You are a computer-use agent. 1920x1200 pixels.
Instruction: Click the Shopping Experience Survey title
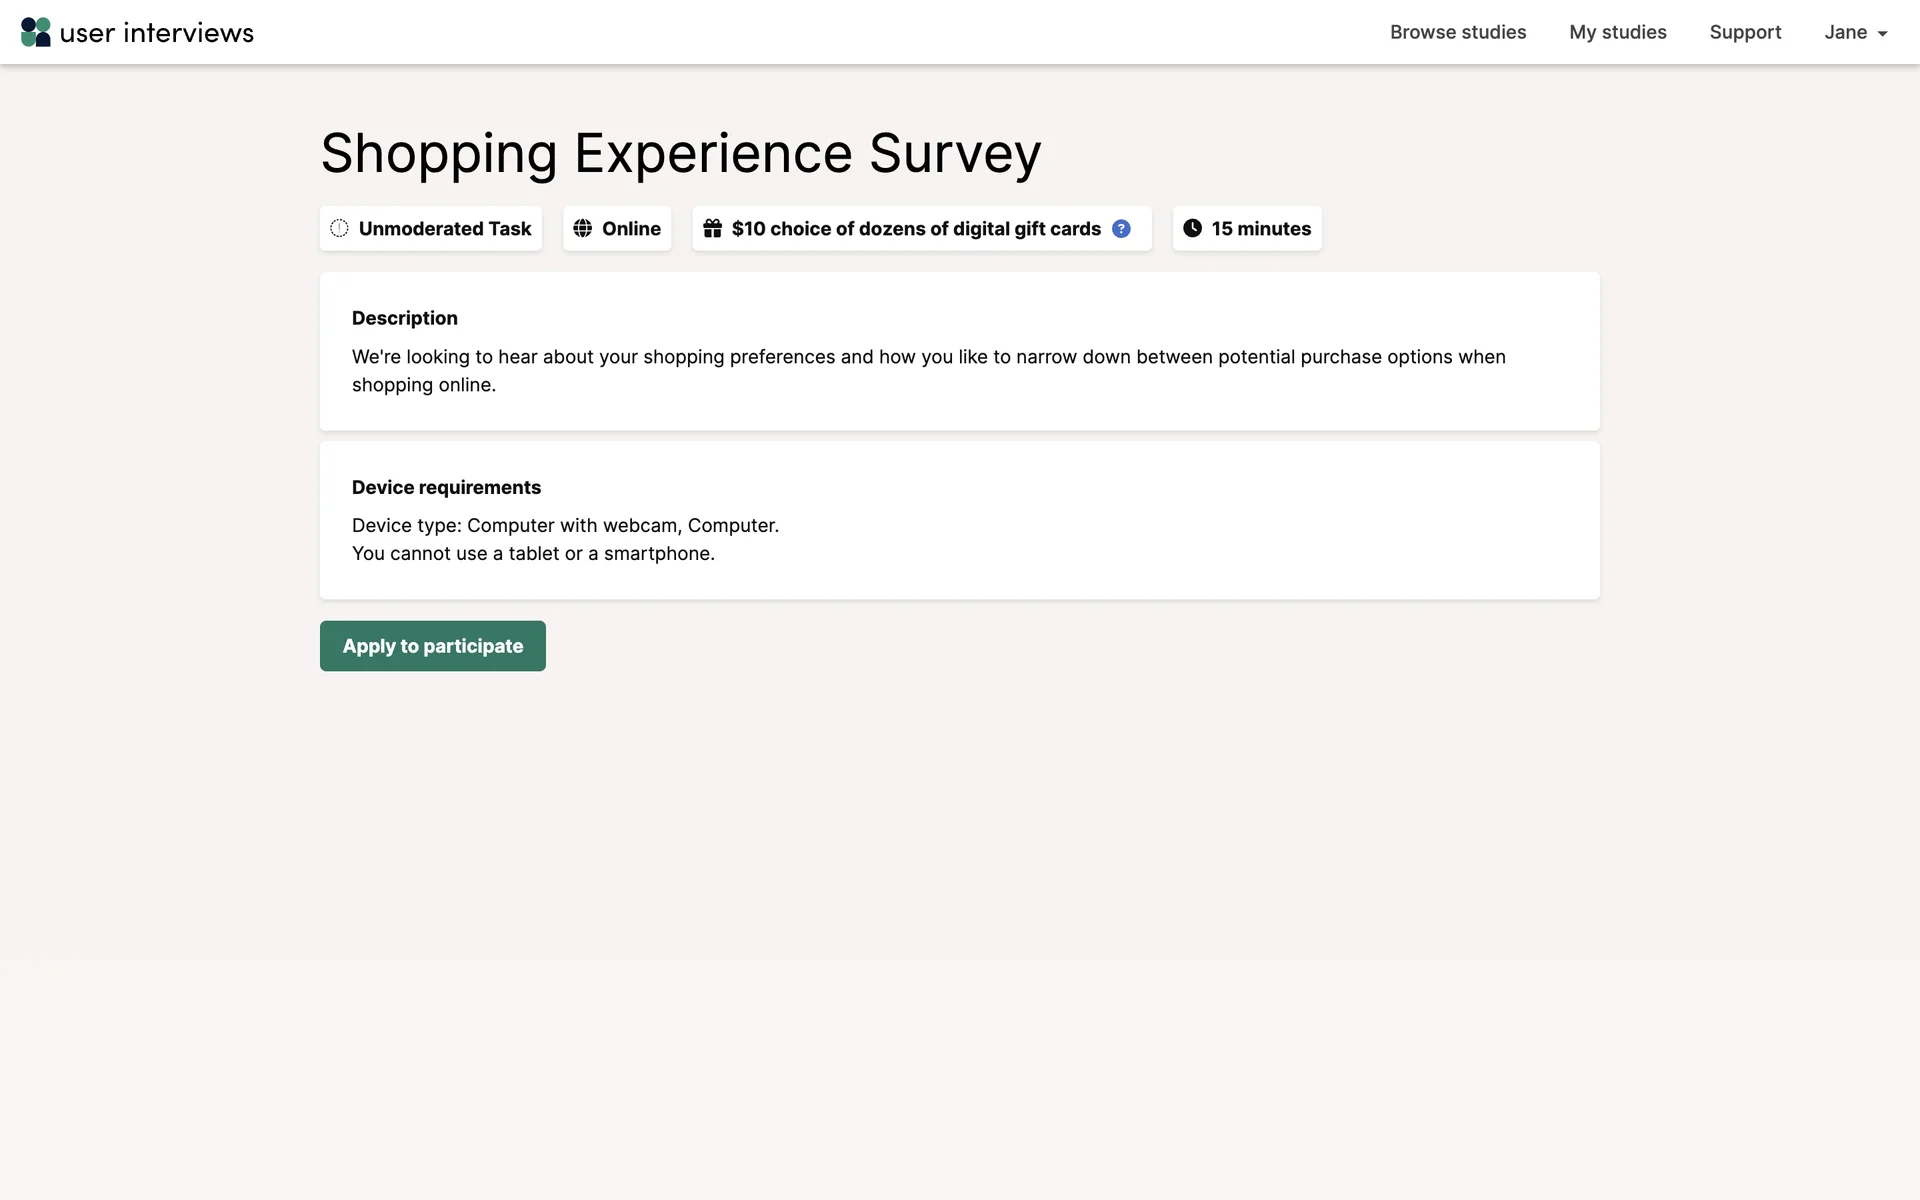[x=680, y=153]
